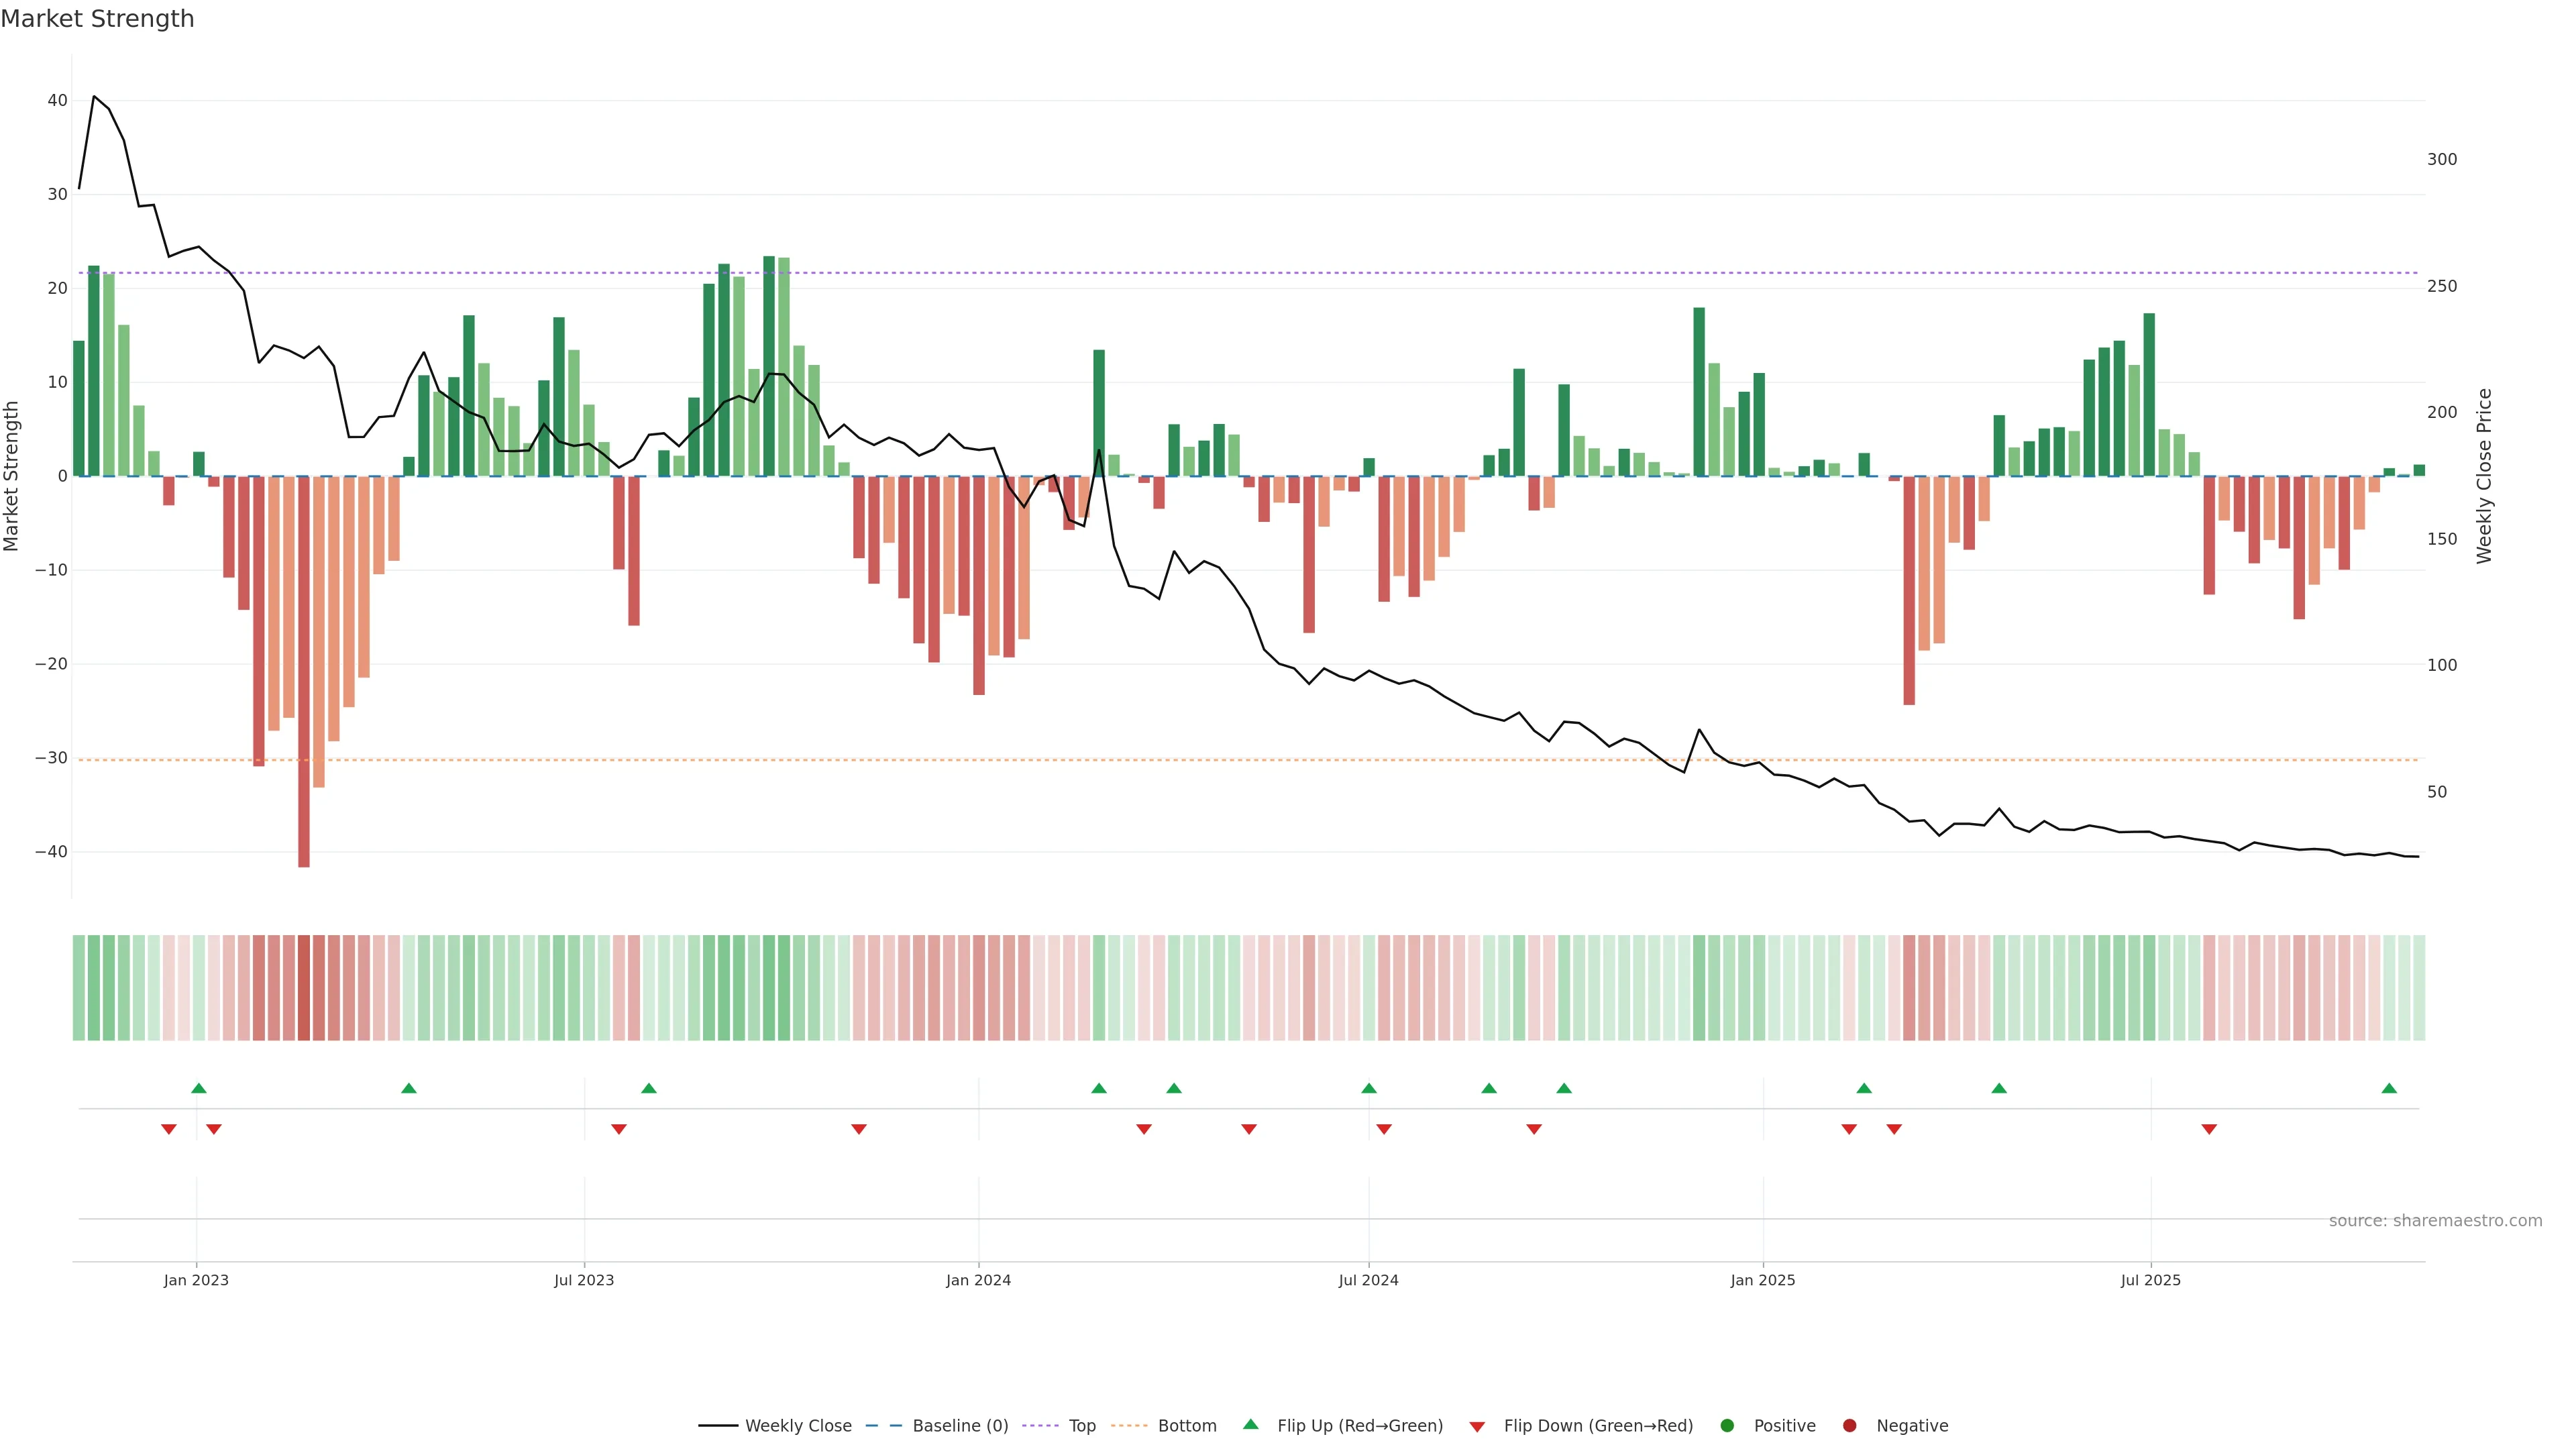Viewport: 2576px width, 1449px height.
Task: Click the Flip Down red triangle in legend
Action: [1477, 1427]
